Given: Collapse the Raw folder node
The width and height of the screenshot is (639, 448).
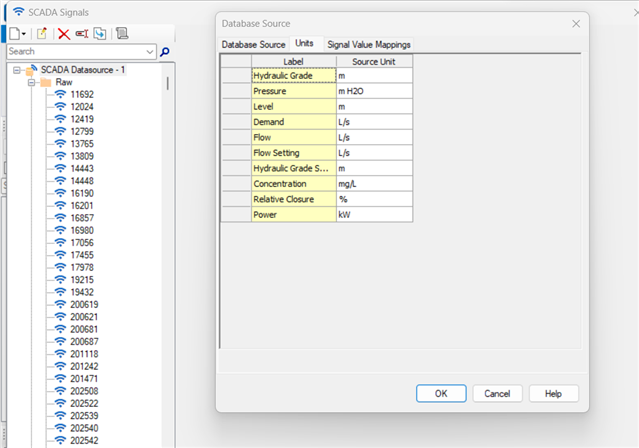Looking at the screenshot, I should (x=32, y=82).
